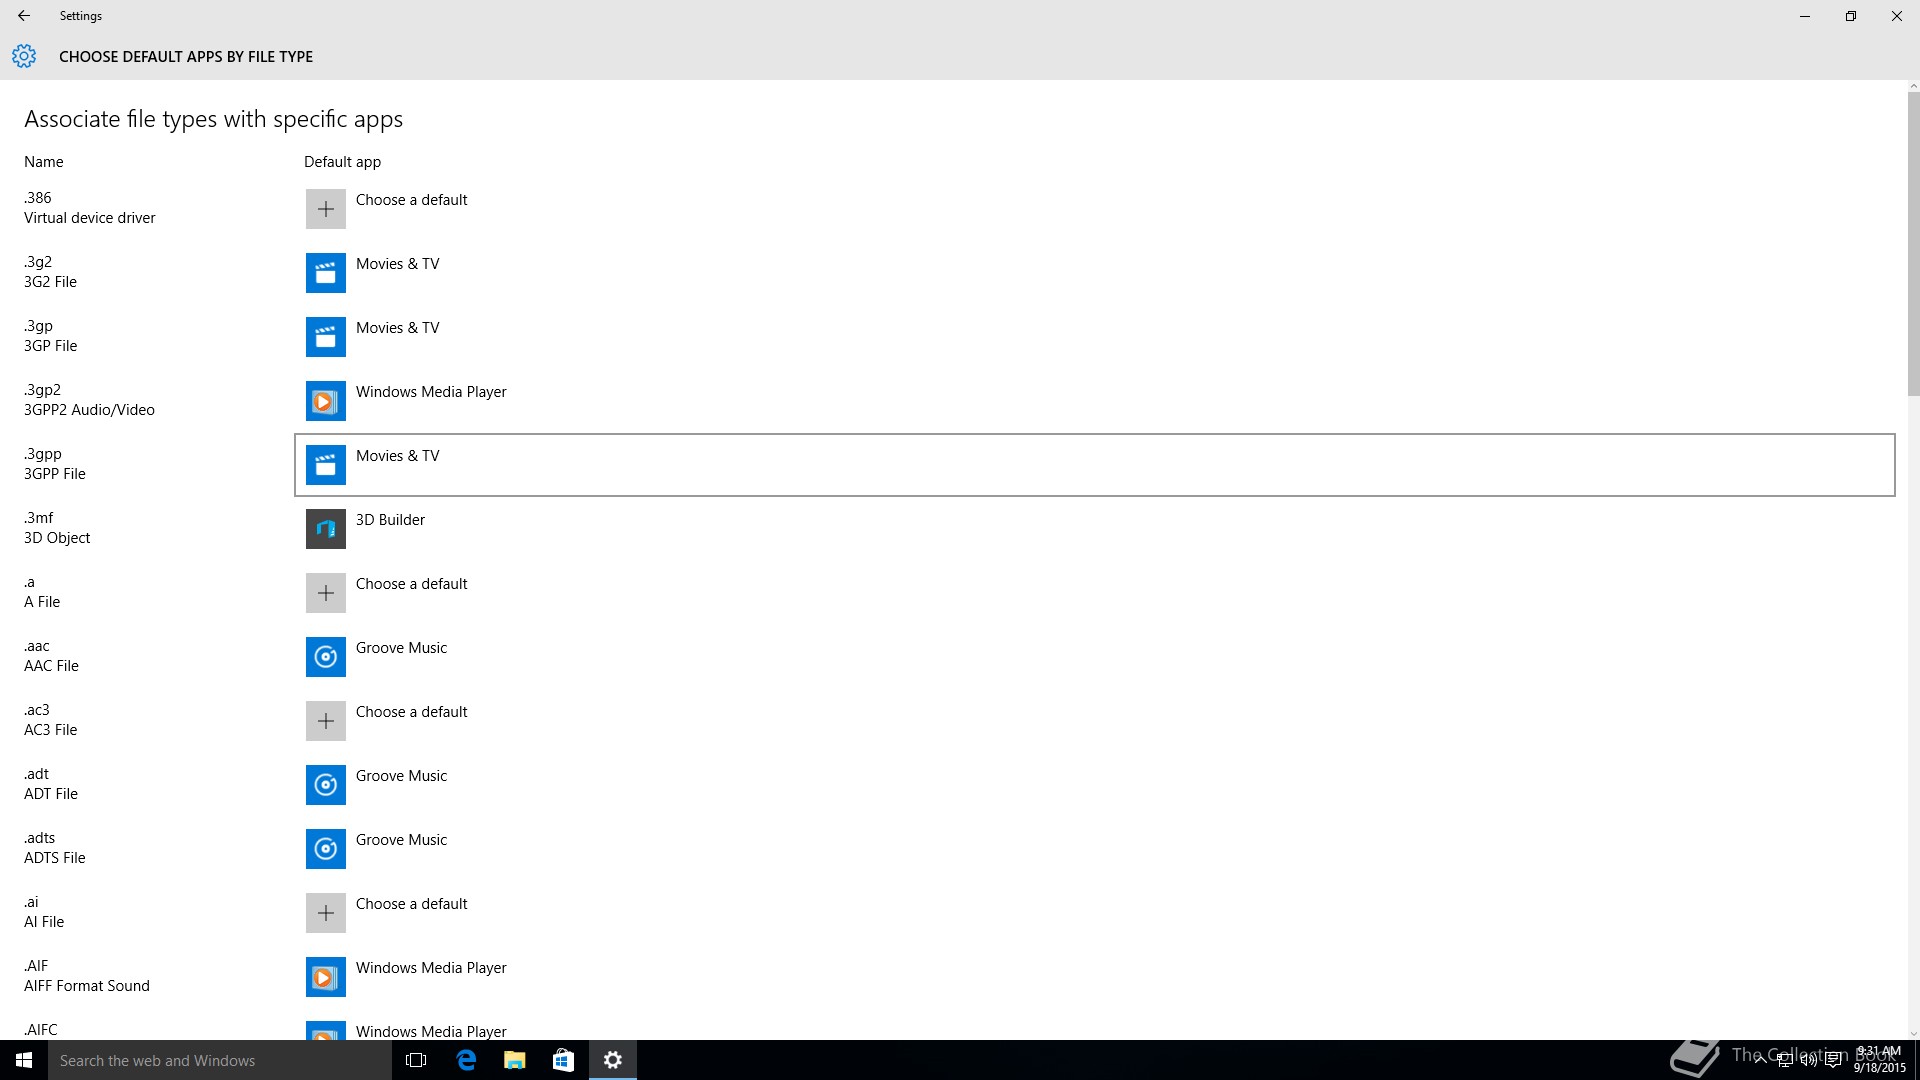The image size is (1920, 1080).
Task: Open the volume control in system tray
Action: (1808, 1060)
